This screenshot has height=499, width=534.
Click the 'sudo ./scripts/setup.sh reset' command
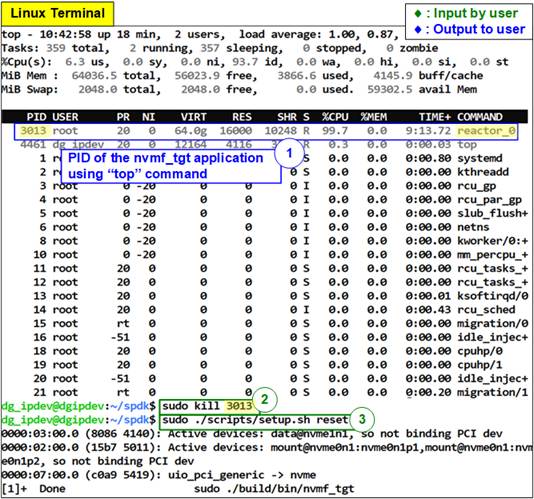point(255,420)
